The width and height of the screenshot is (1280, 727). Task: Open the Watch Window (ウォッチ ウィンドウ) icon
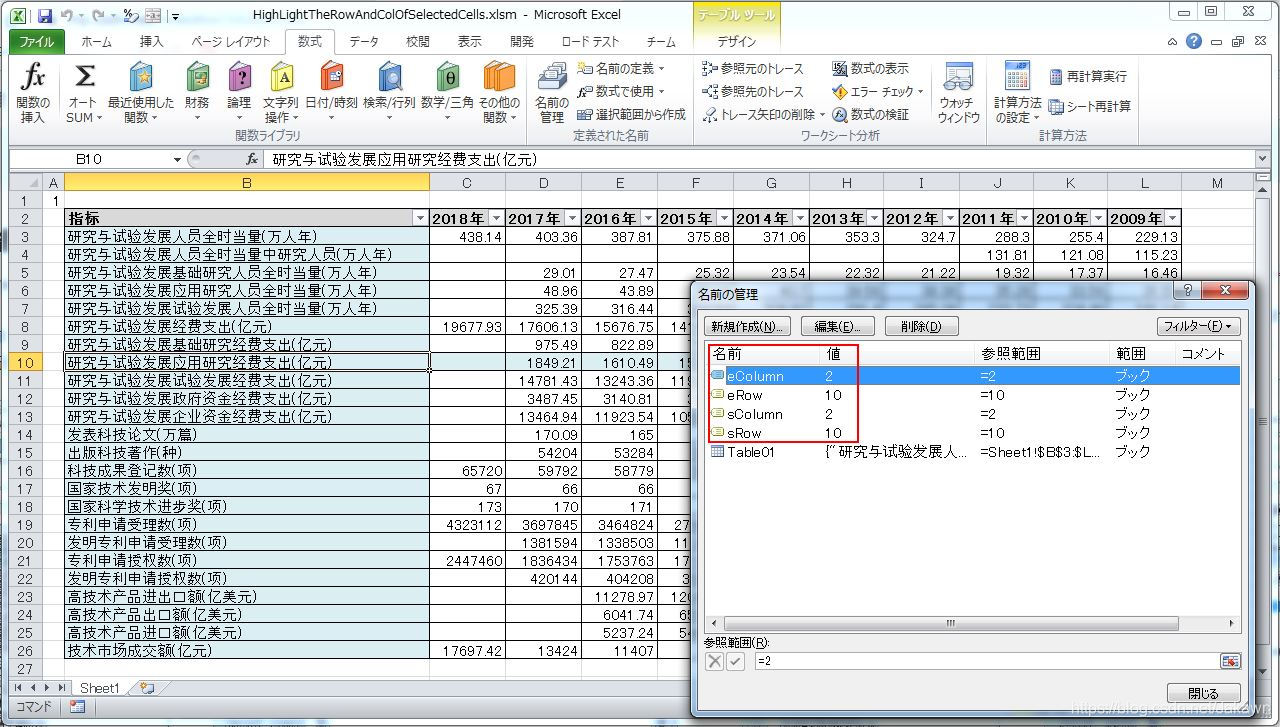pos(959,92)
